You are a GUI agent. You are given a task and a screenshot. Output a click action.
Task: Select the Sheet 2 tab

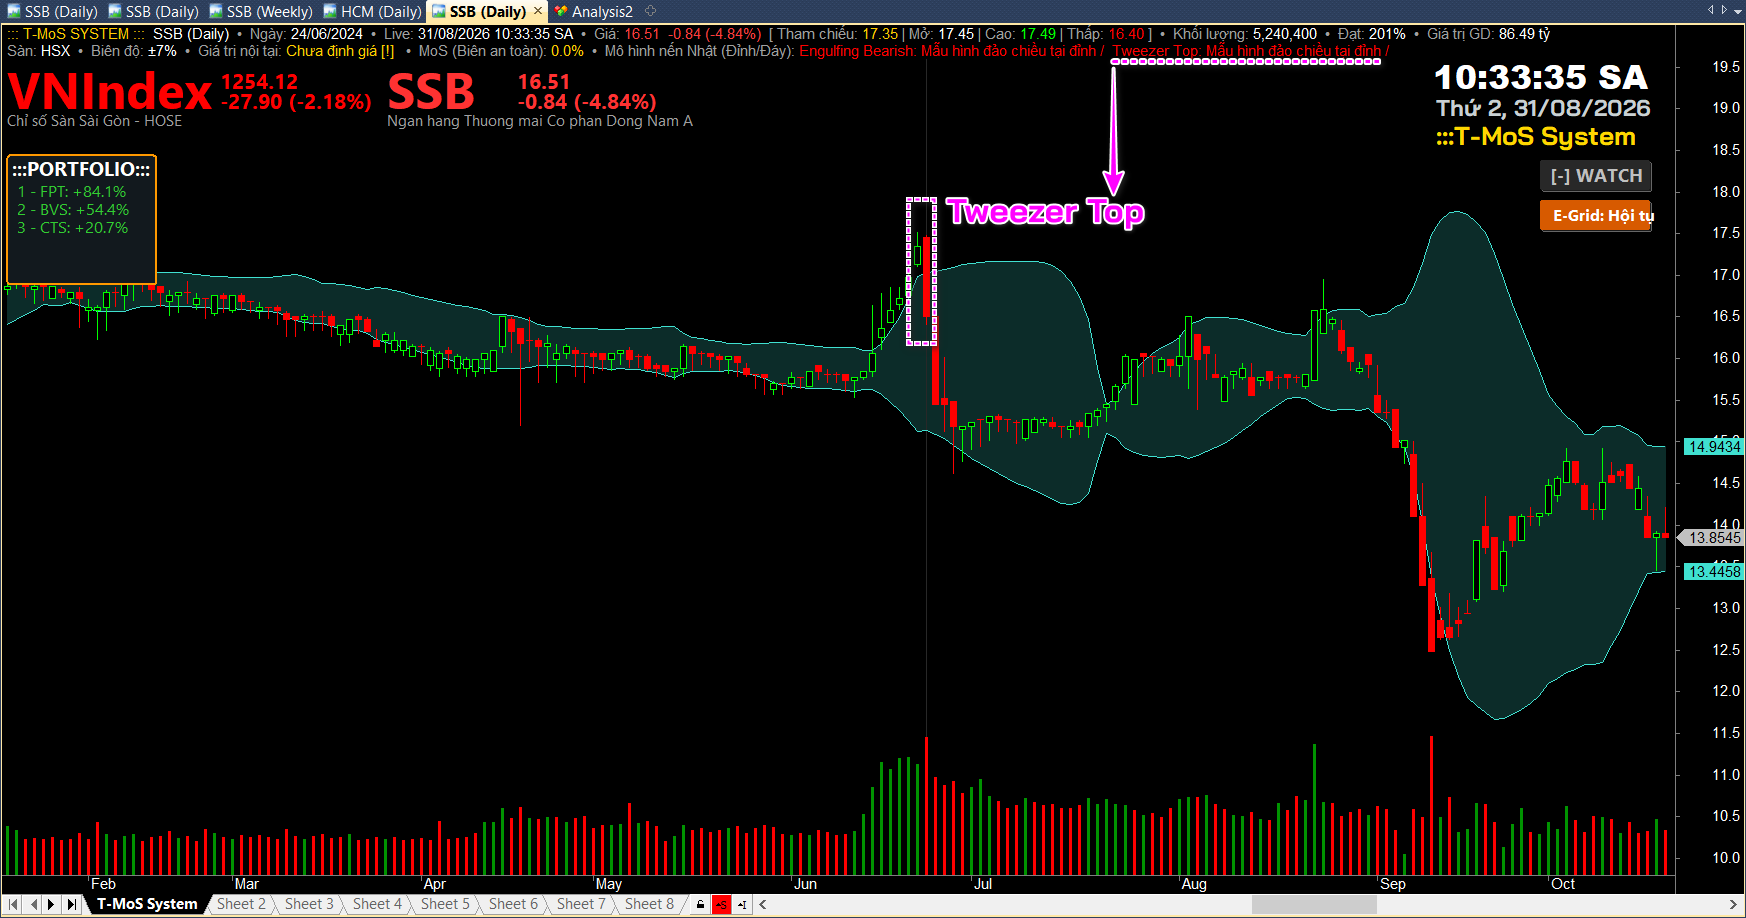(241, 904)
